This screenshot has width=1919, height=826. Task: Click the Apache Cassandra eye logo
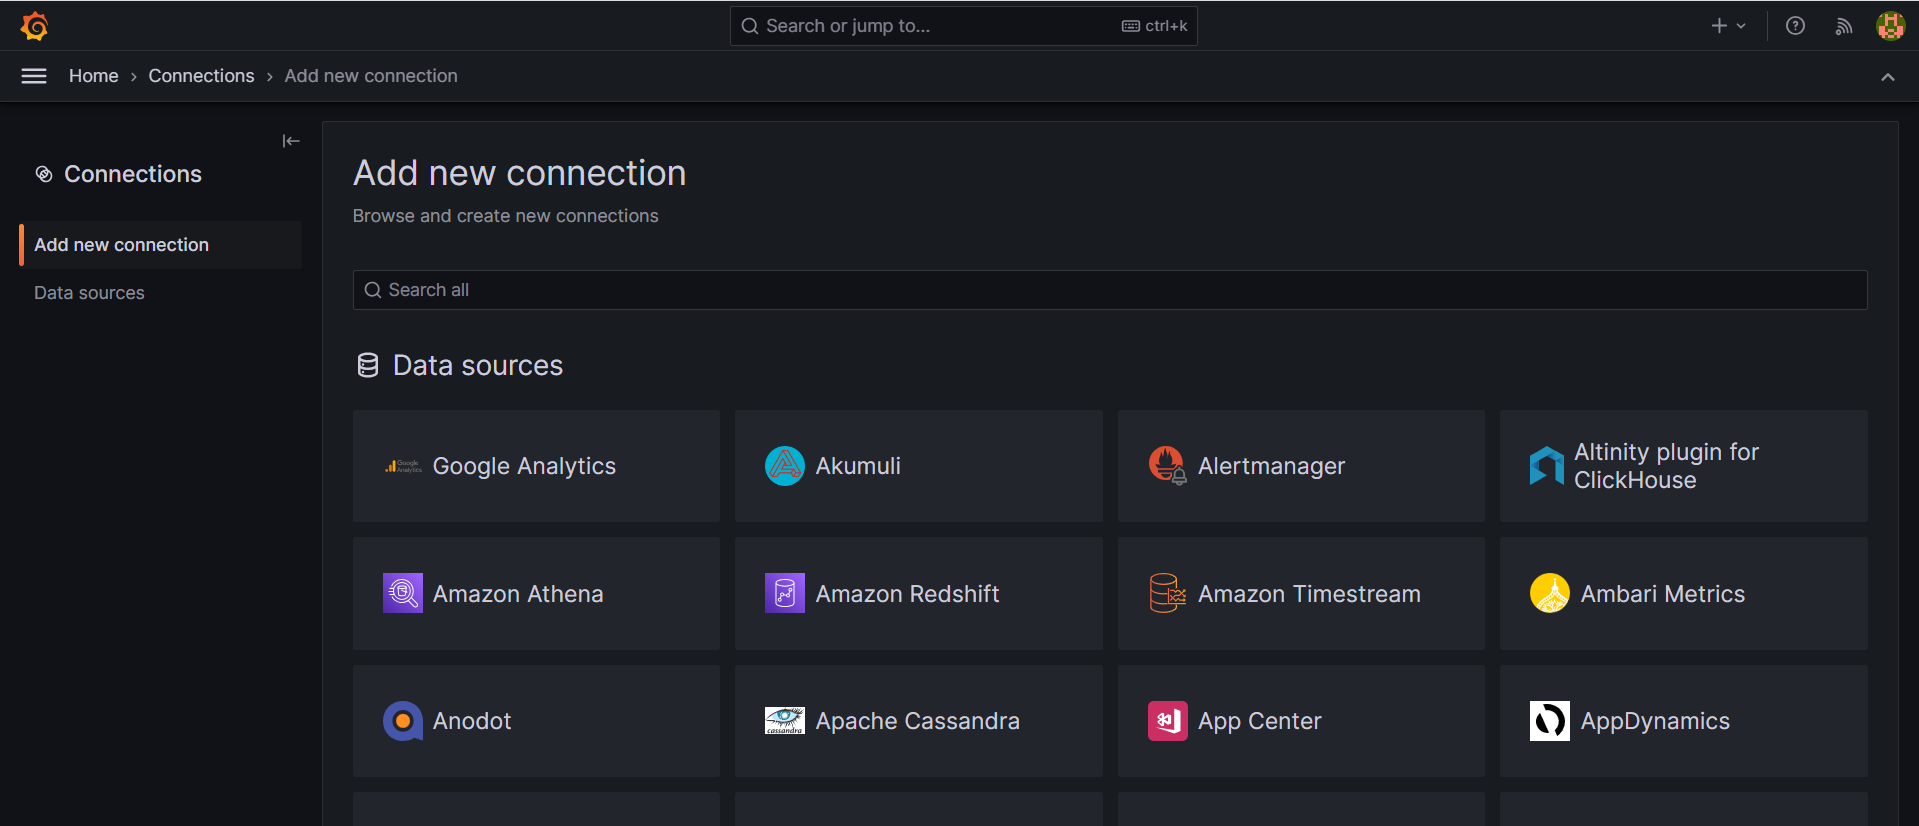(785, 721)
